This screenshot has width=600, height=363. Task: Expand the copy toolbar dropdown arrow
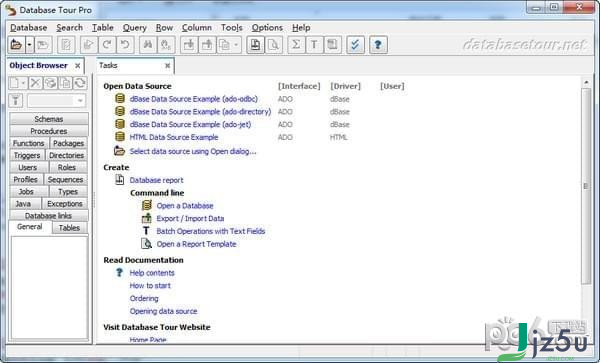tap(236, 45)
